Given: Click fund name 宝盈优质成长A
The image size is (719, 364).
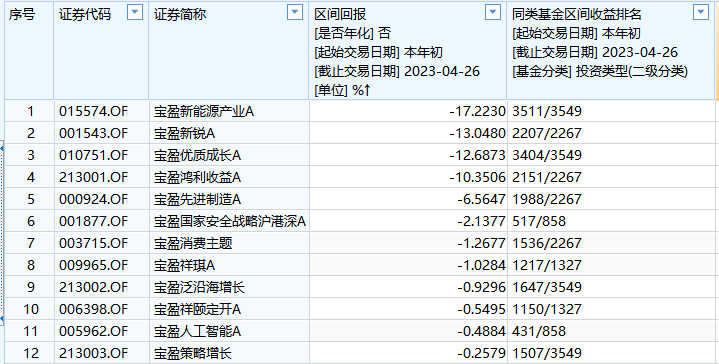Looking at the screenshot, I should (198, 155).
